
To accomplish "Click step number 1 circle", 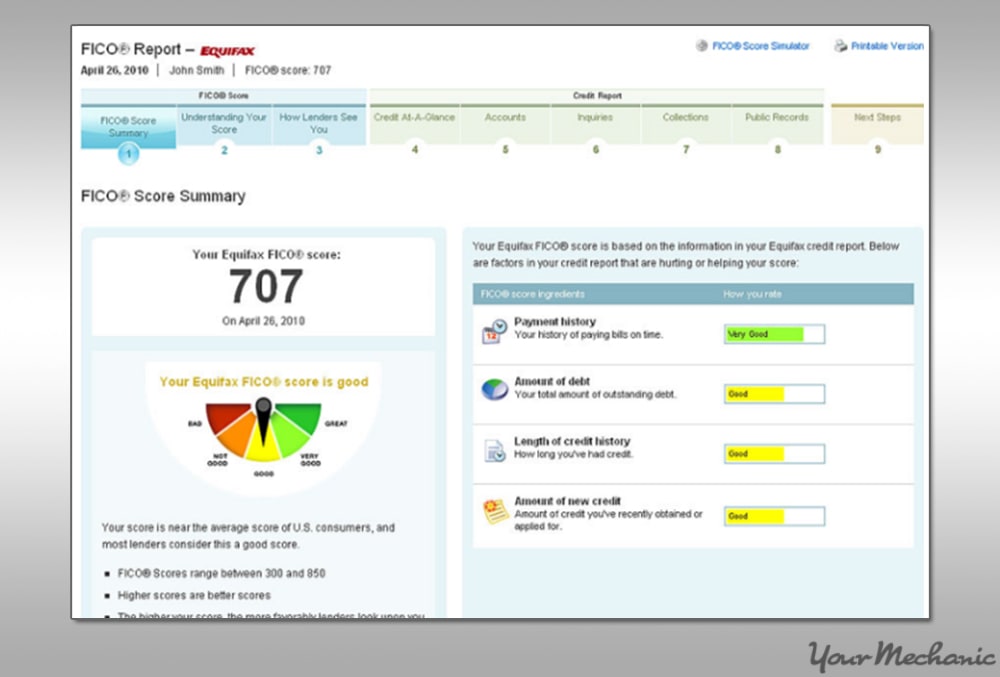I will 128,154.
